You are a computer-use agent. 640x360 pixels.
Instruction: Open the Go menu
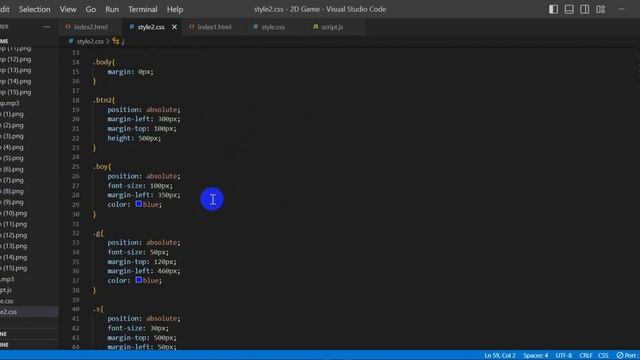point(91,9)
